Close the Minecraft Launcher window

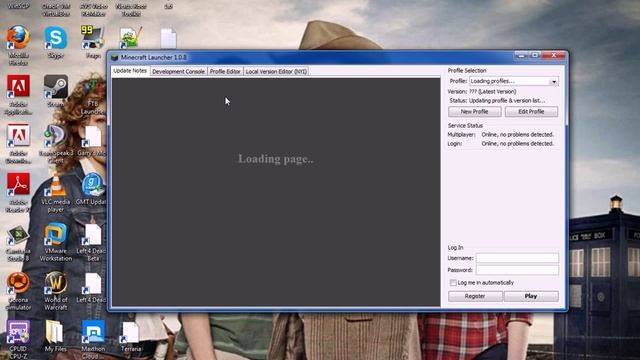click(x=553, y=55)
